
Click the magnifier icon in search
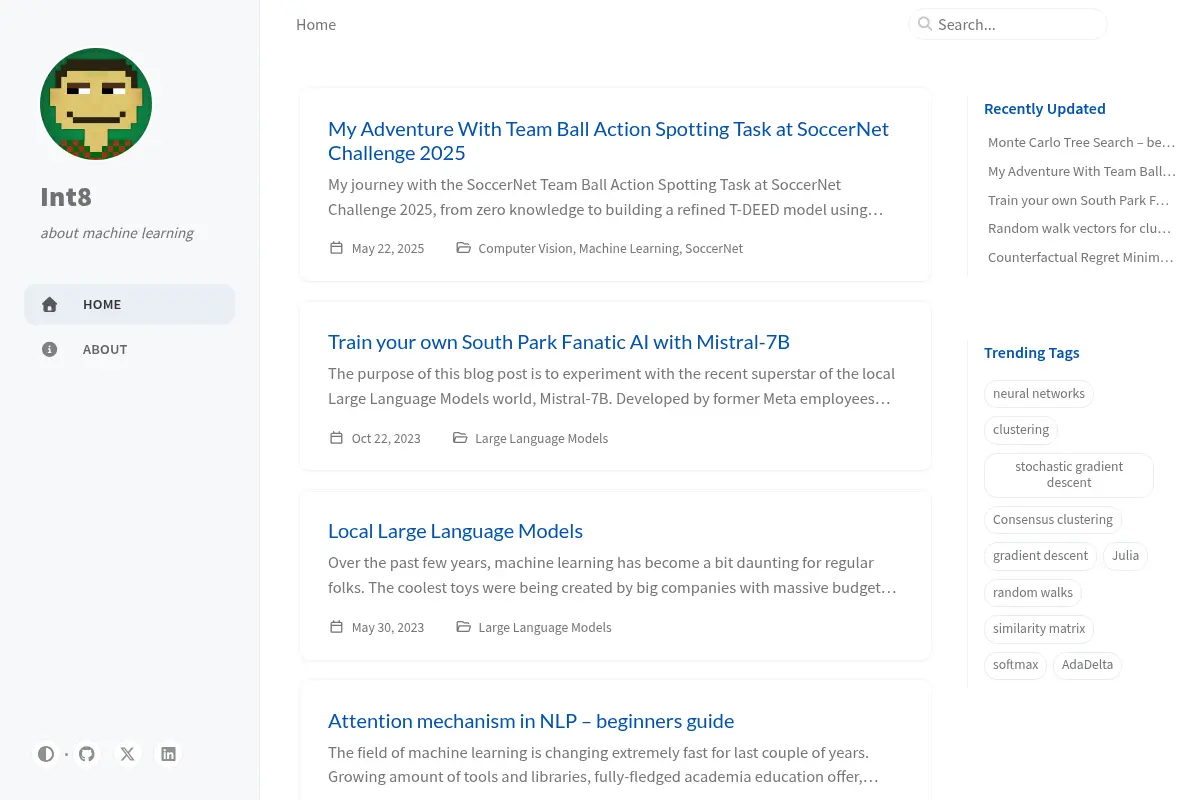click(x=925, y=24)
